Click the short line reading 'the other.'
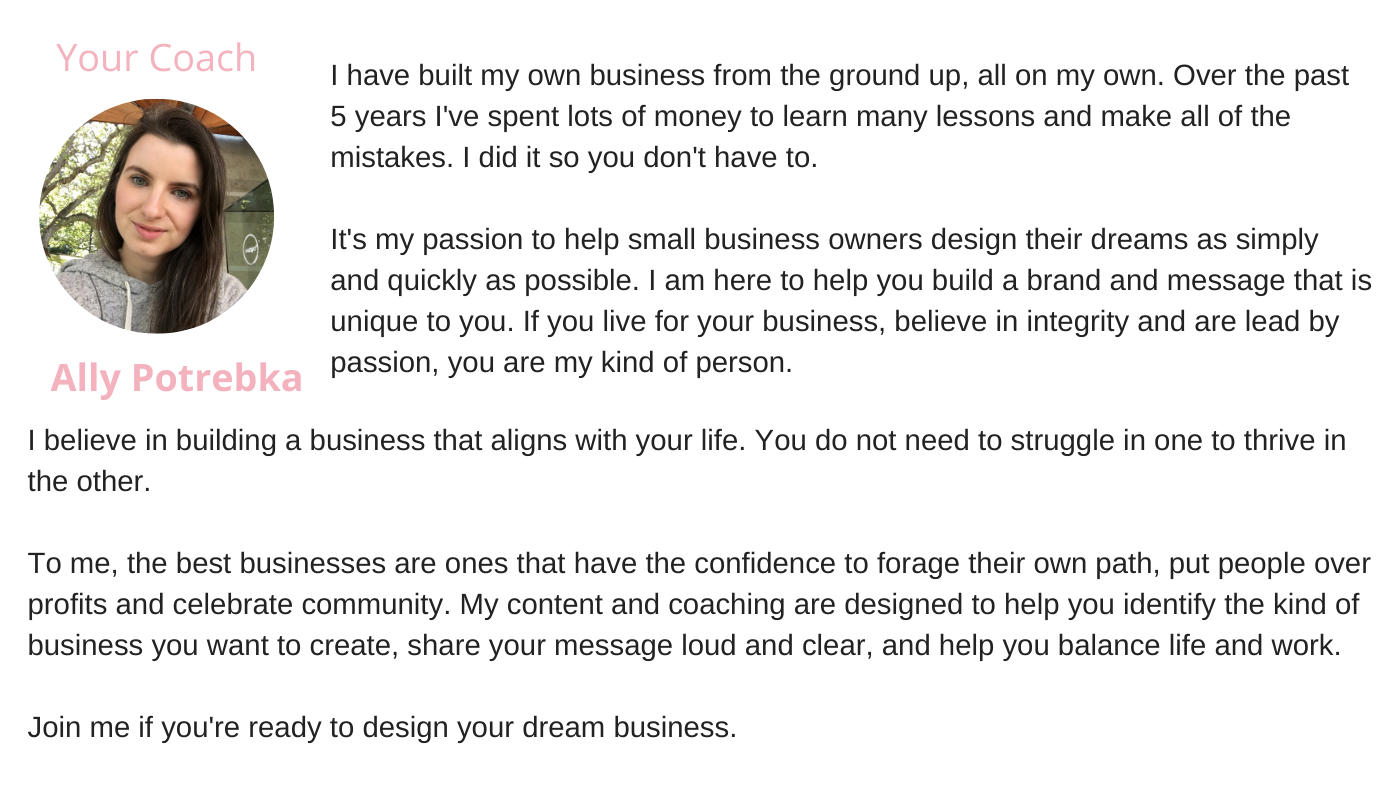 [x=89, y=482]
